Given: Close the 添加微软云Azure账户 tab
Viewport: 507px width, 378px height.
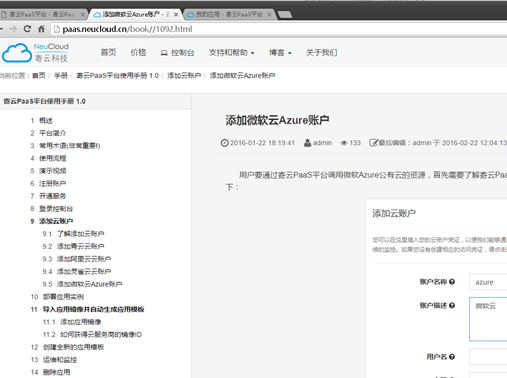Looking at the screenshot, I should 176,15.
